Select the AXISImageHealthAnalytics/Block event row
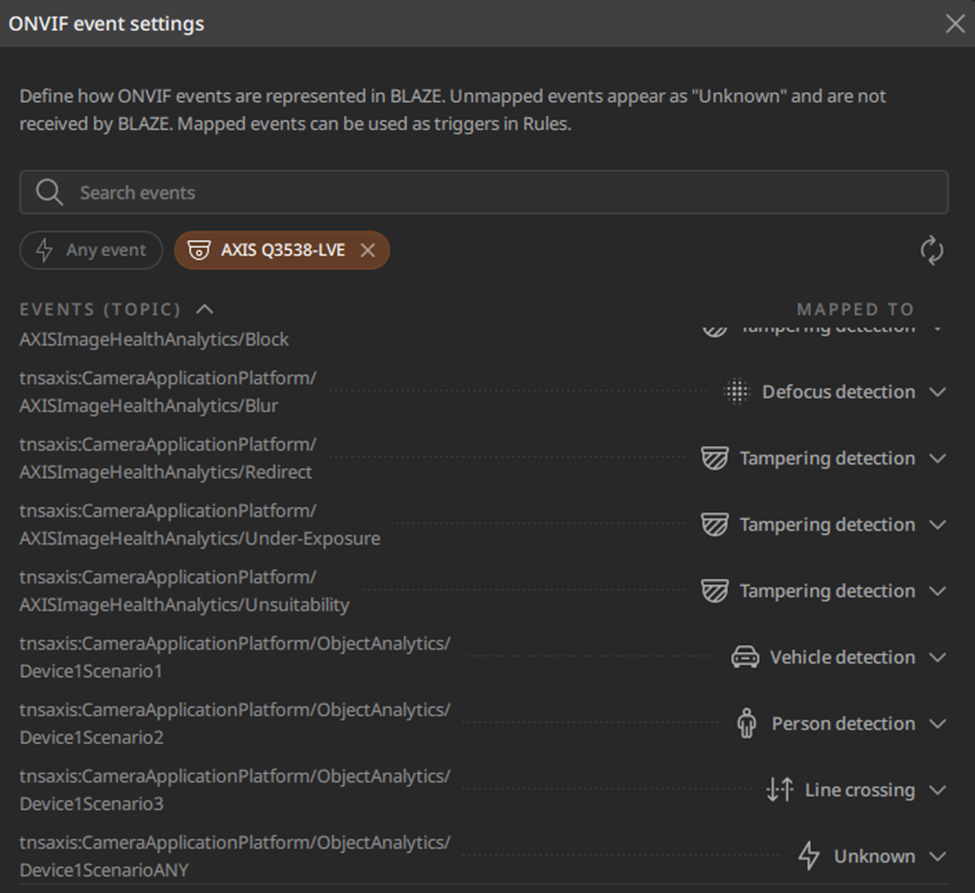Viewport: 975px width, 893px height. (x=484, y=338)
